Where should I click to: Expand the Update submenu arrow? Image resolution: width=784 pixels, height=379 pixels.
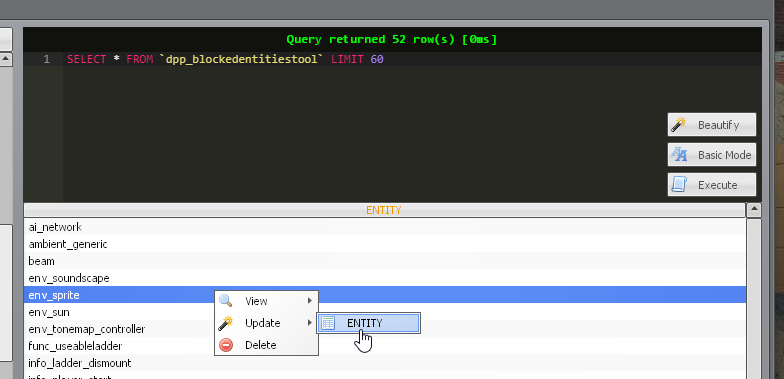coord(310,323)
